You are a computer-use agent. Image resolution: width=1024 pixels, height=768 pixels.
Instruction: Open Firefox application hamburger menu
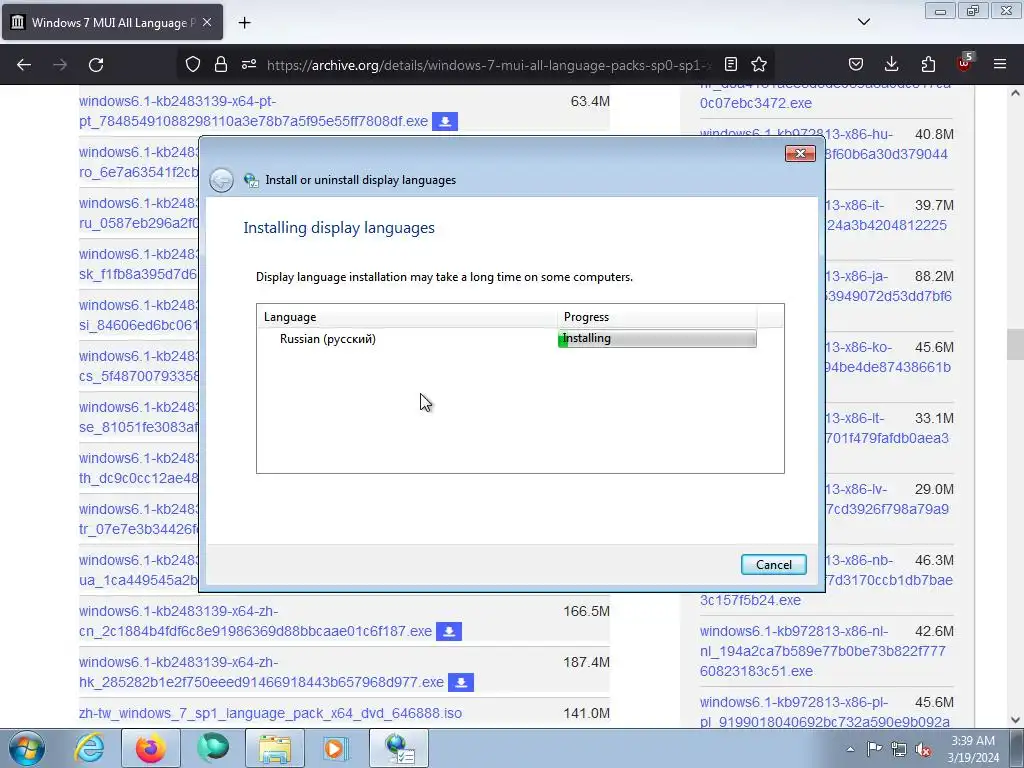click(1000, 64)
